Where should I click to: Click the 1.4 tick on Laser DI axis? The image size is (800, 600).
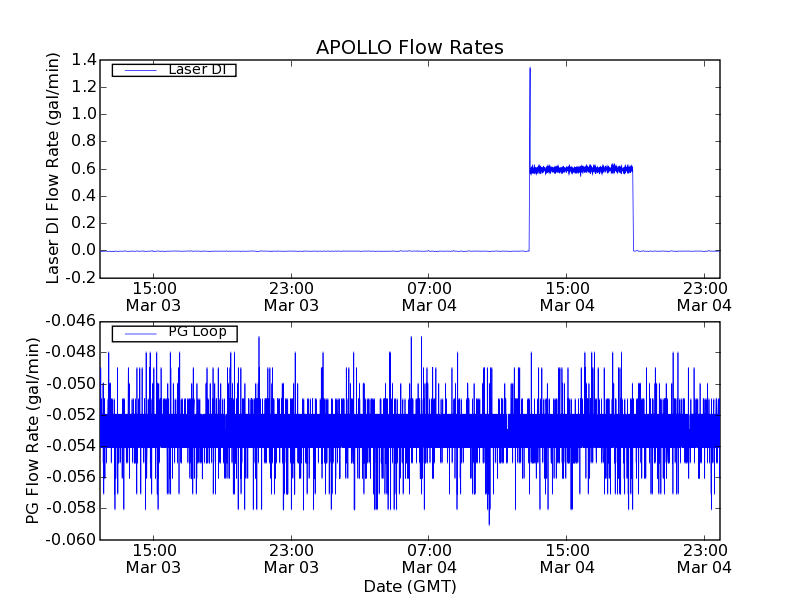84,60
